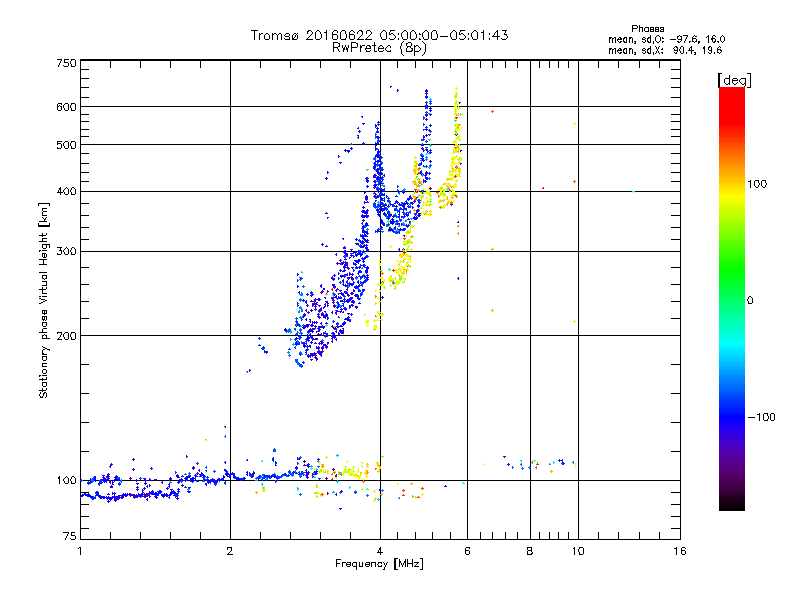Click the y-axis '600' tick label
The width and height of the screenshot is (800, 600).
click(66, 107)
